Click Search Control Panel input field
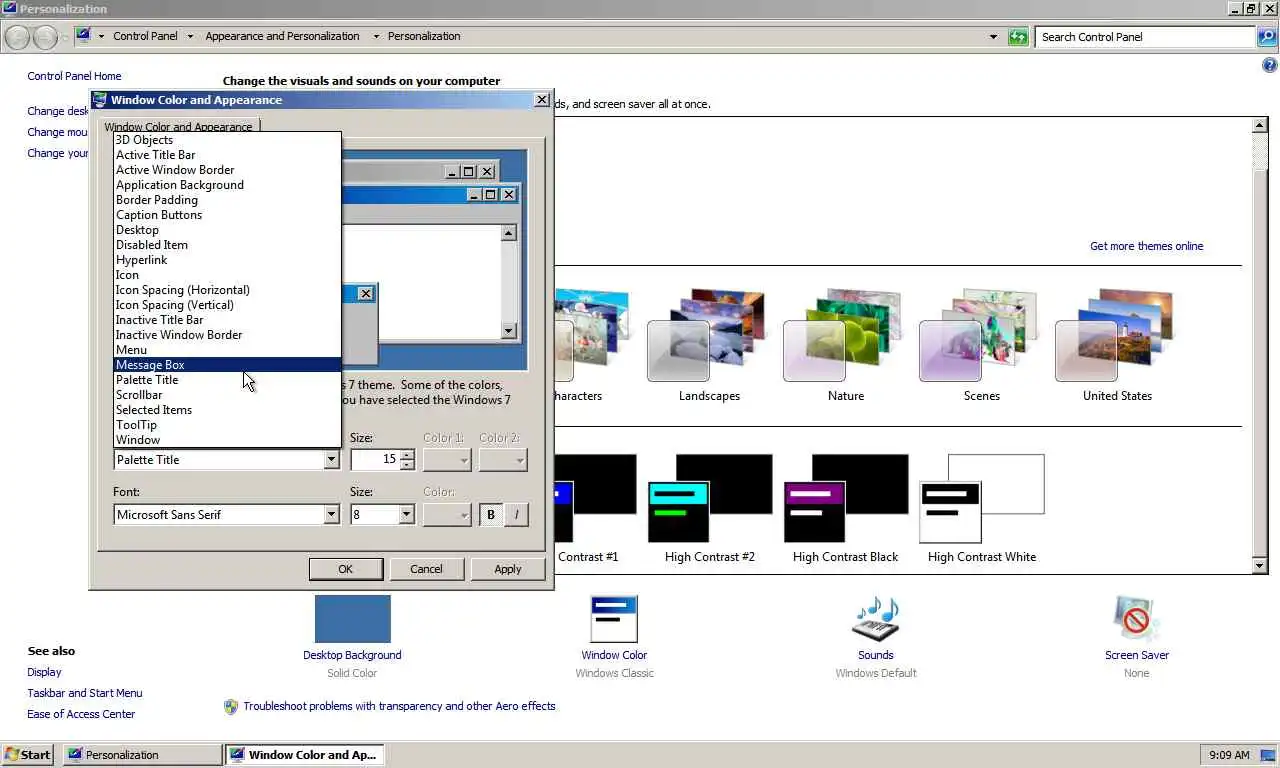Image resolution: width=1280 pixels, height=768 pixels. tap(1144, 37)
